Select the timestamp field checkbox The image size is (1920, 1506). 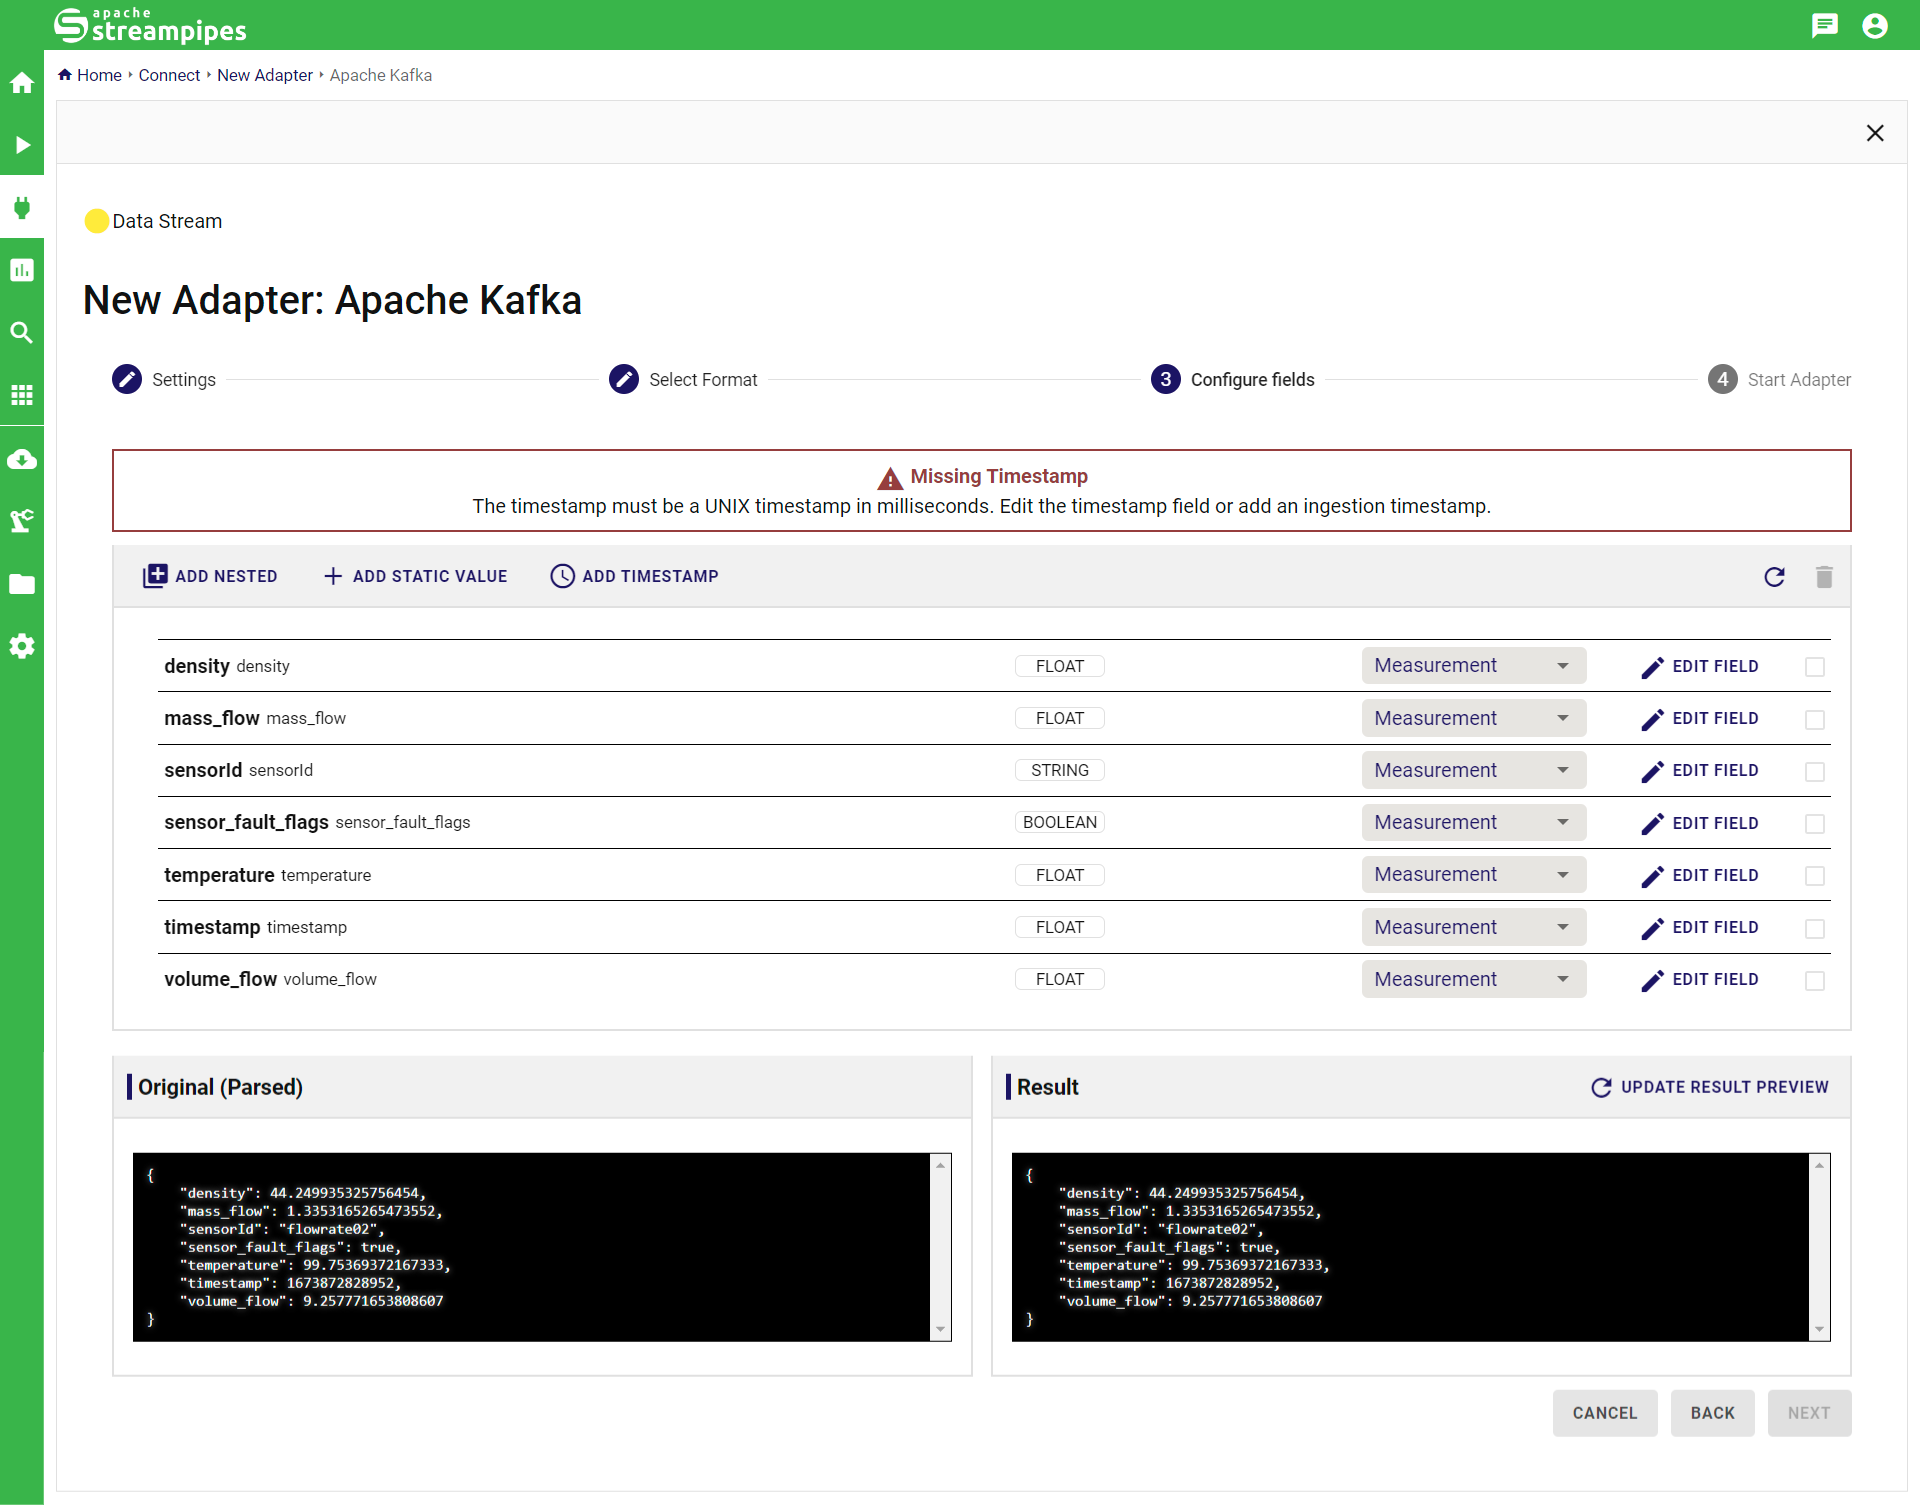coord(1815,928)
